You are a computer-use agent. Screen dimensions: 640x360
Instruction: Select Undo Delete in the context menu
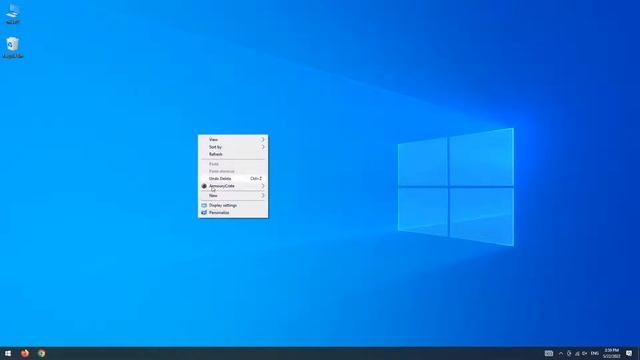pos(233,178)
